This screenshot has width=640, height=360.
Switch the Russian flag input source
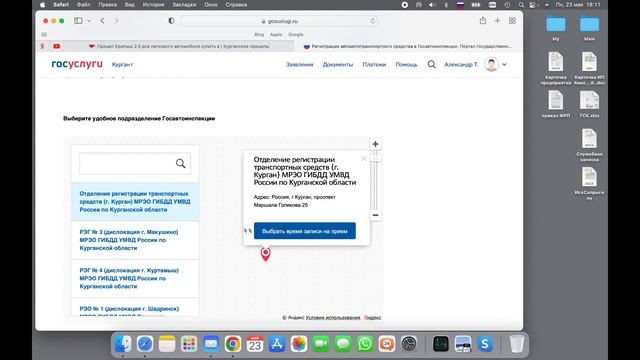460,5
